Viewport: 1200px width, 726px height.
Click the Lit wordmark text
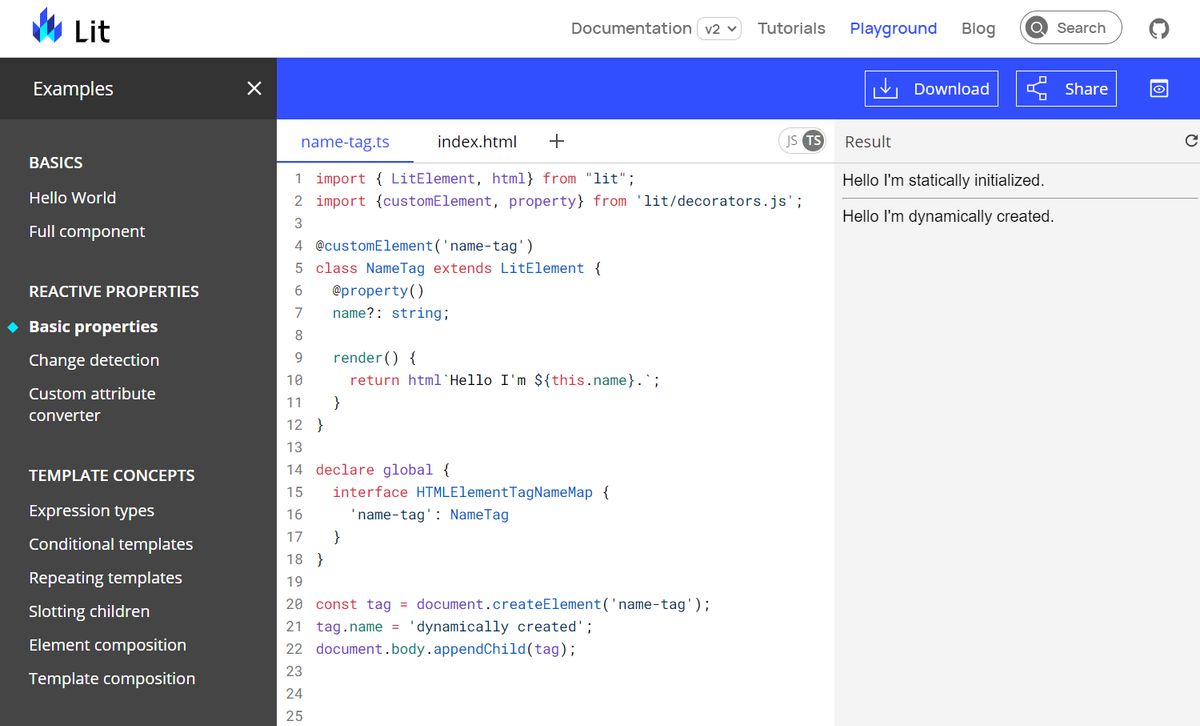(92, 31)
